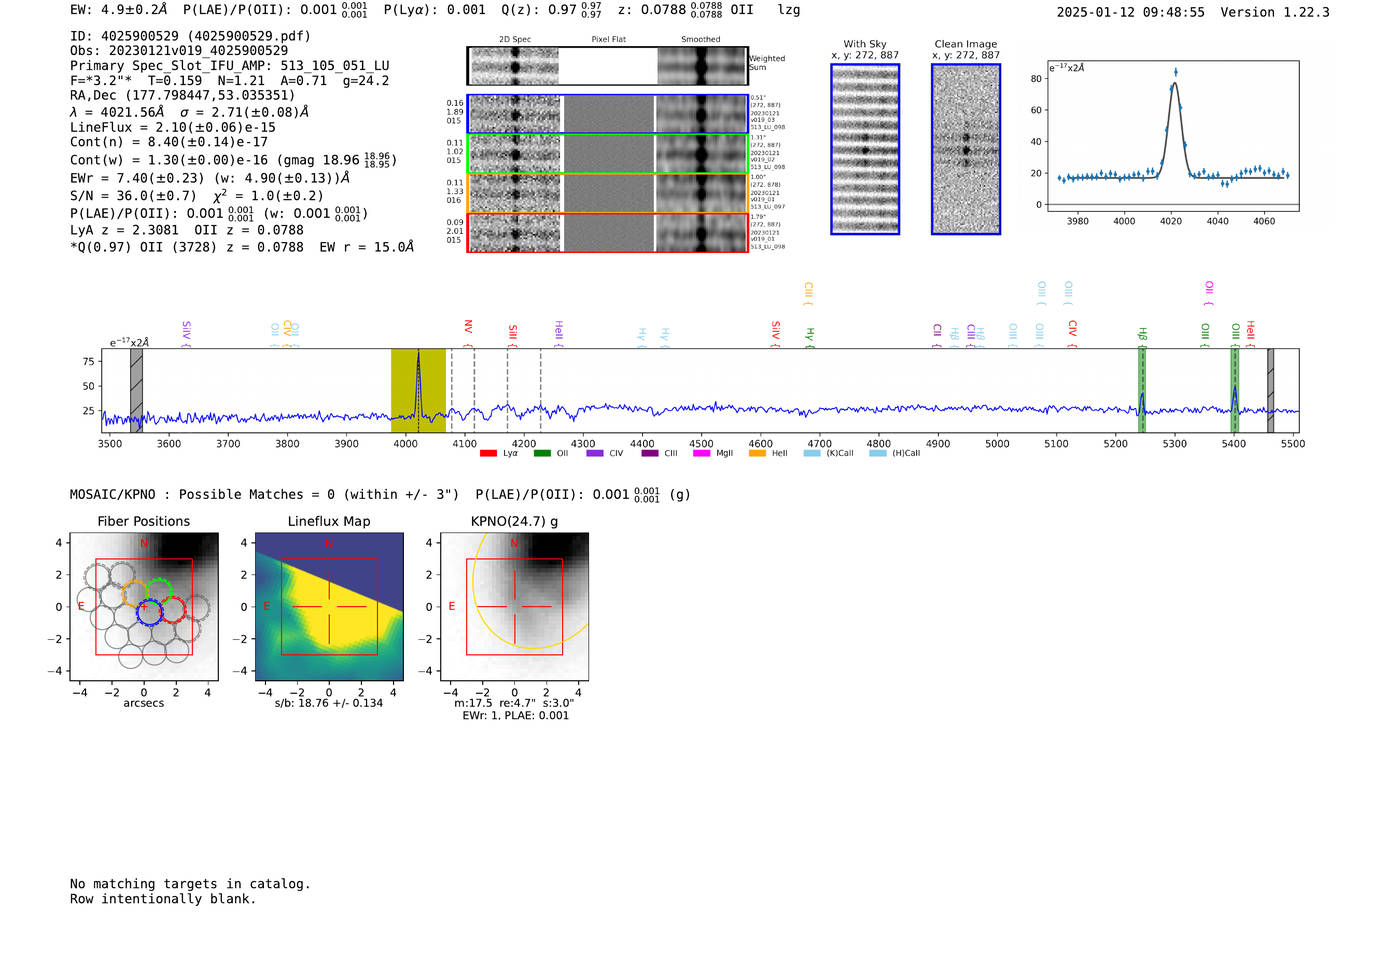Select the green-bordered 2D fiber spectrum row
1400x953 pixels.
click(607, 154)
